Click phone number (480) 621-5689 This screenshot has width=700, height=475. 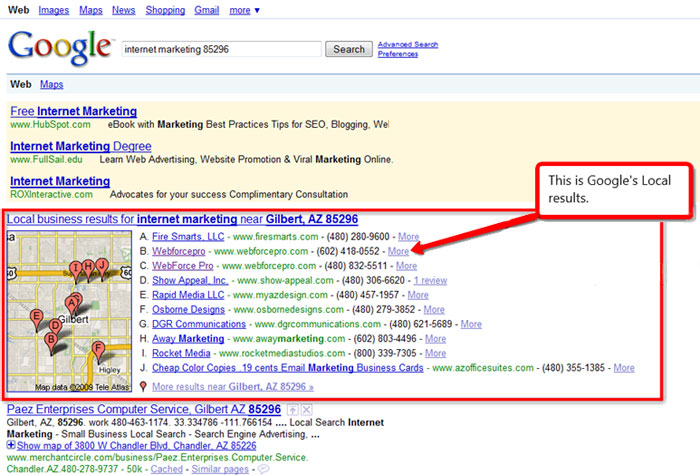[x=421, y=324]
